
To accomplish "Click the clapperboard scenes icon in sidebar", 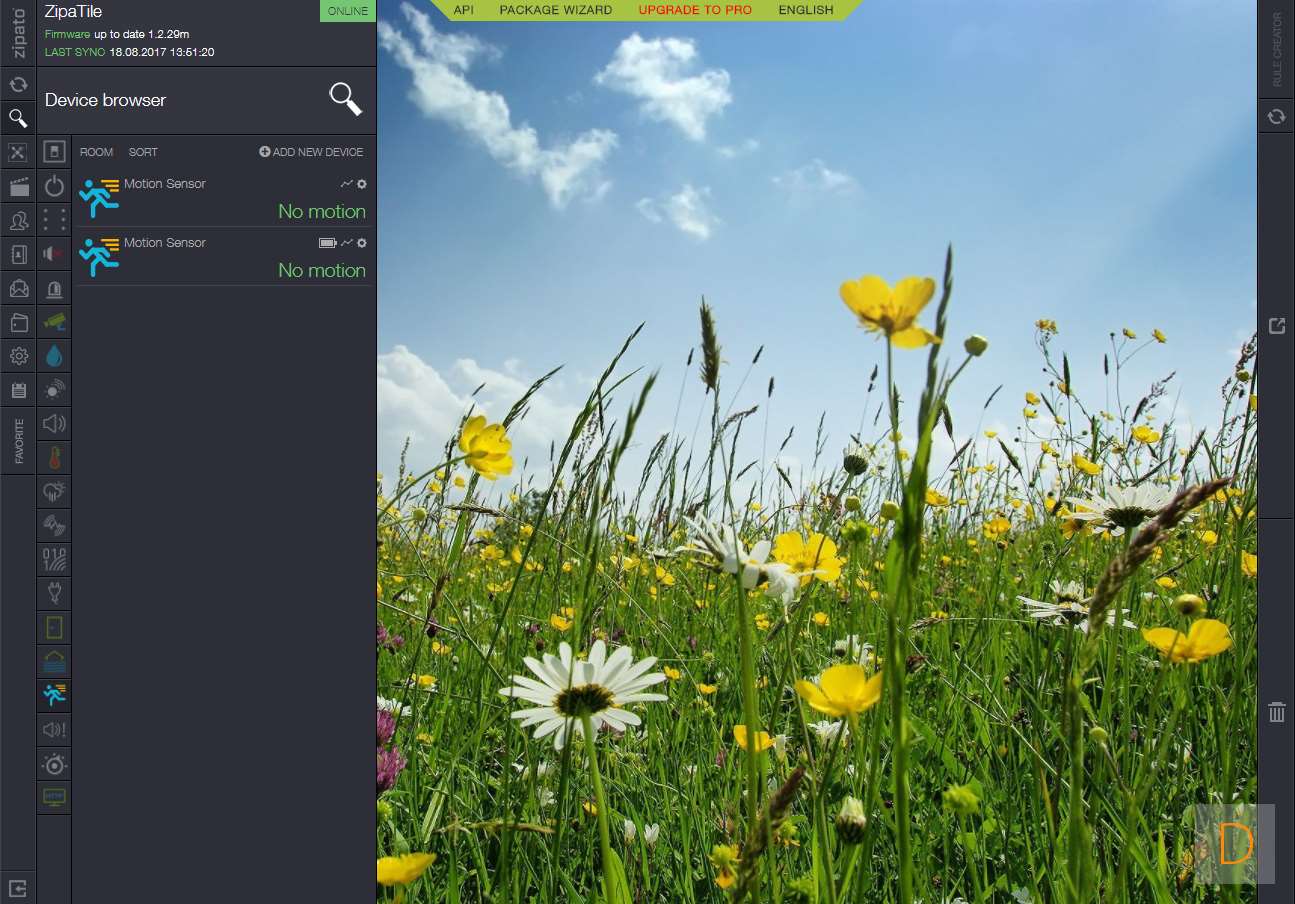I will click(18, 186).
